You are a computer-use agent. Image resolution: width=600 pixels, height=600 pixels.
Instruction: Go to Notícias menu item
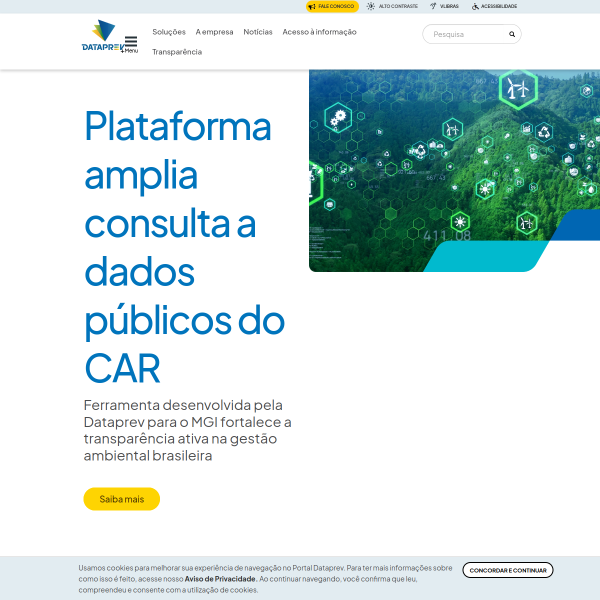pos(258,32)
